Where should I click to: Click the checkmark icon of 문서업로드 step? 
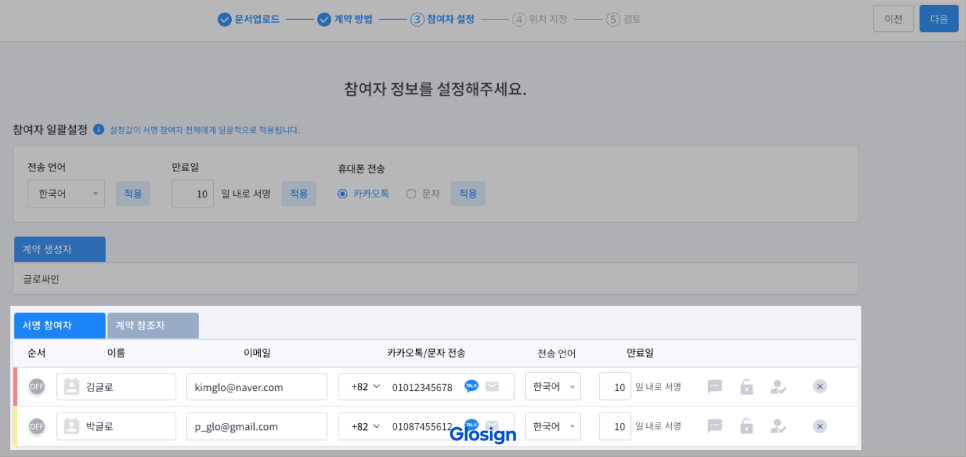[x=224, y=20]
